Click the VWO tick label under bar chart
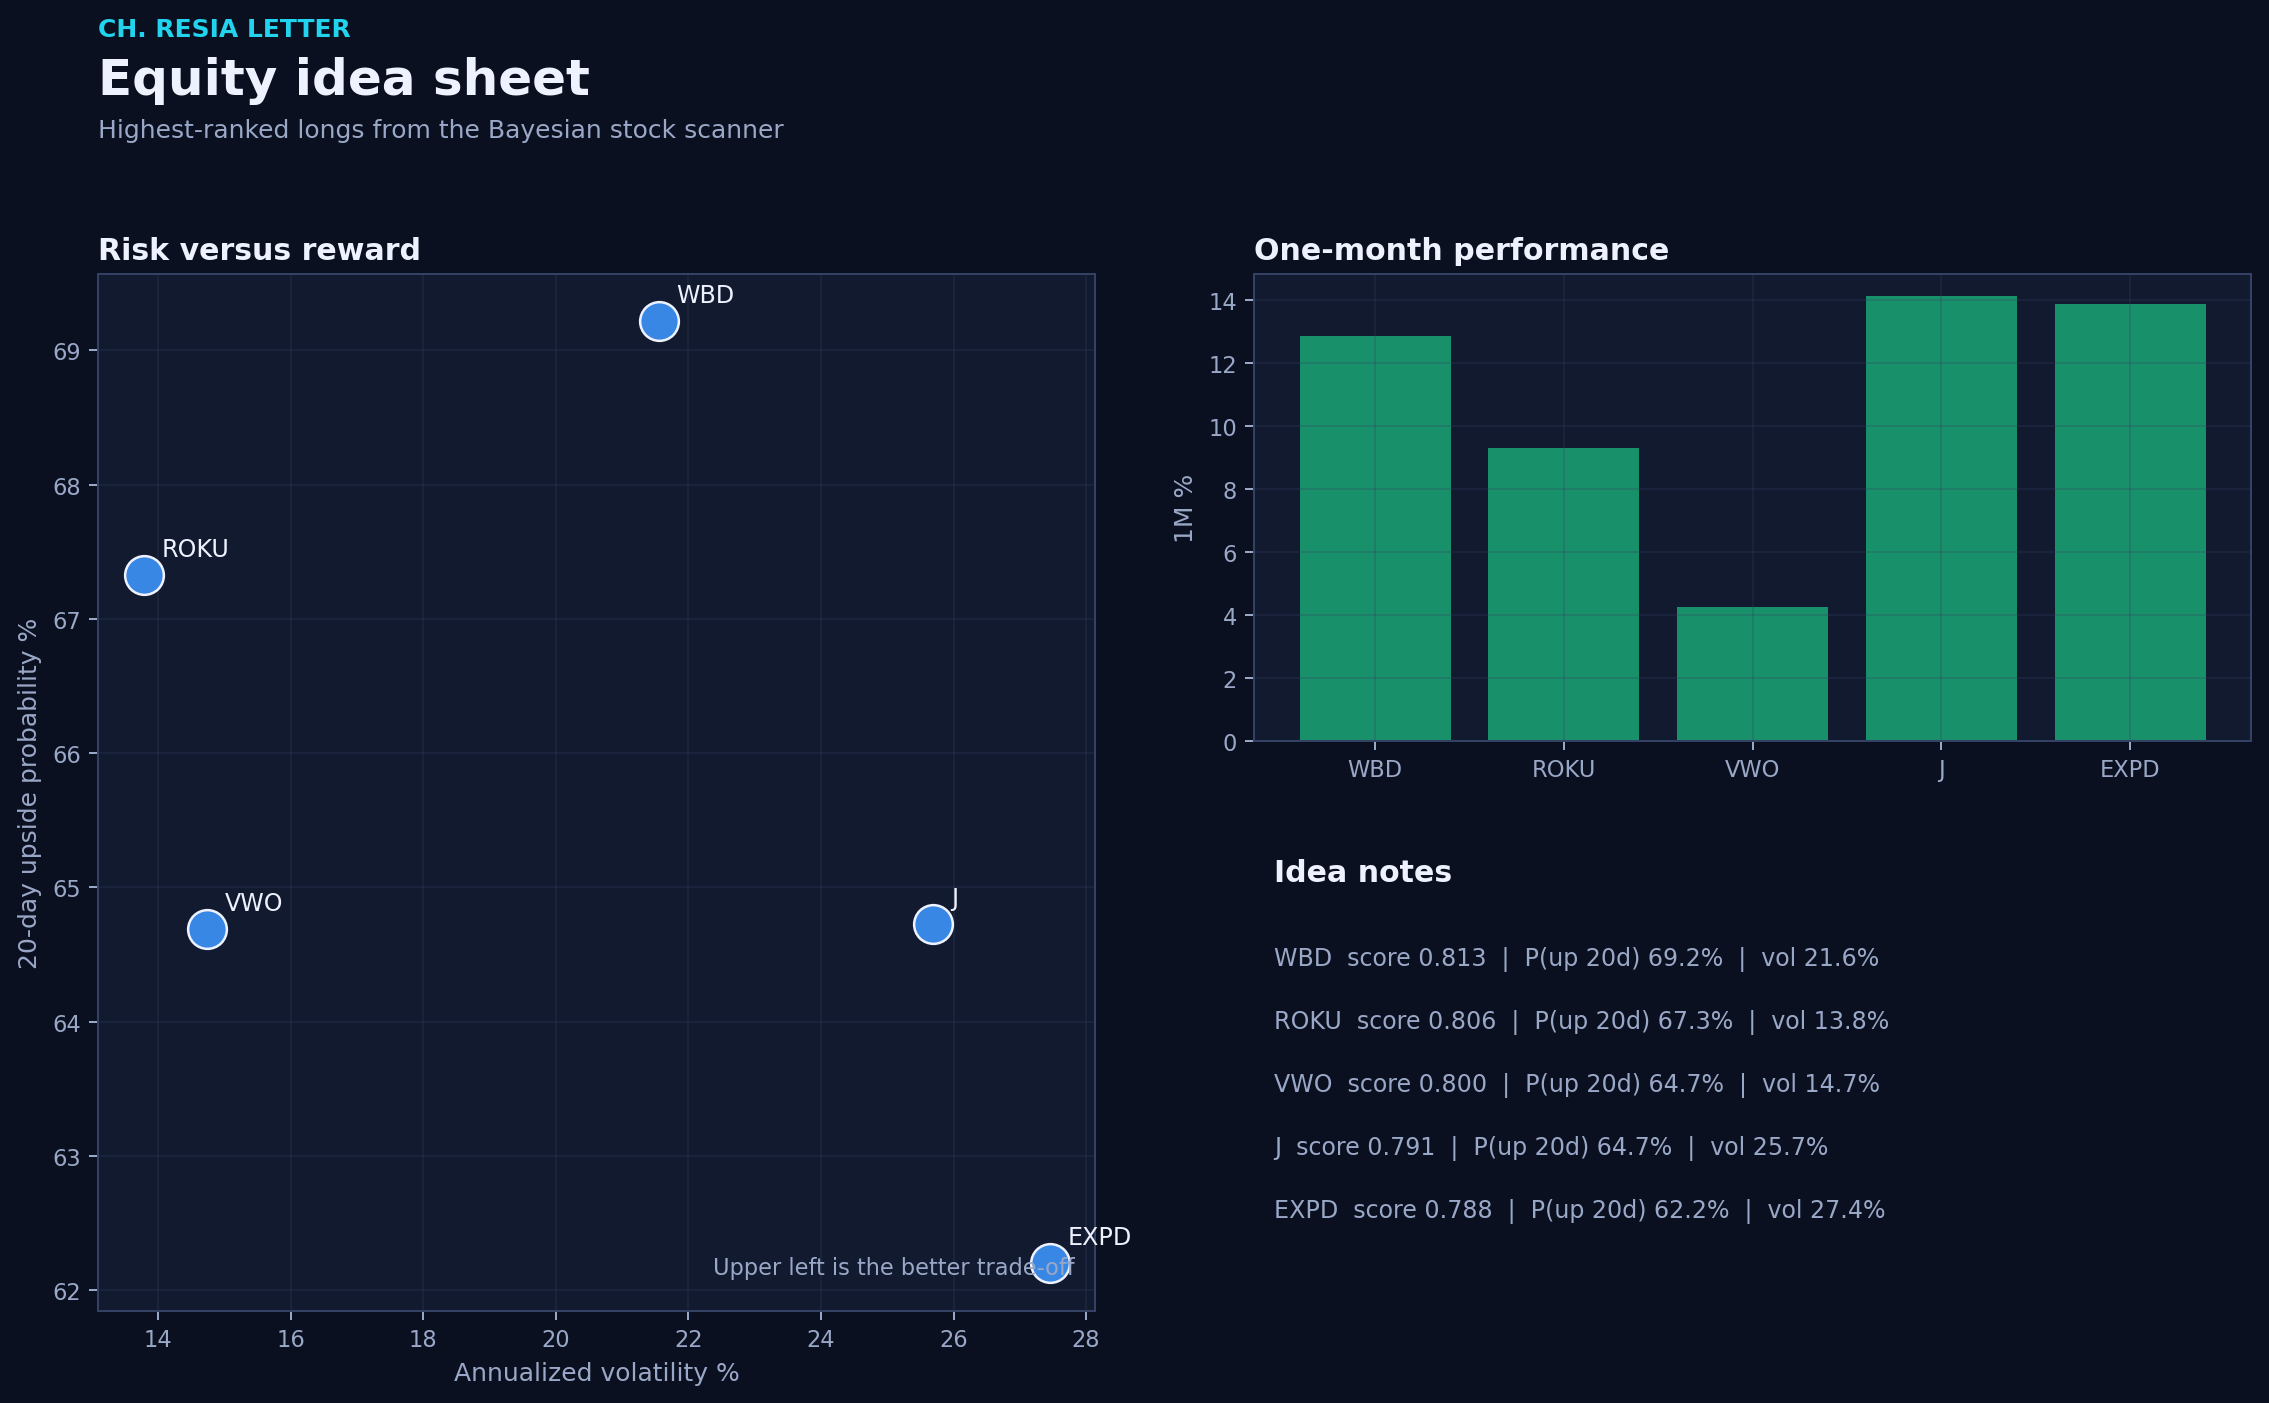 (x=1752, y=769)
